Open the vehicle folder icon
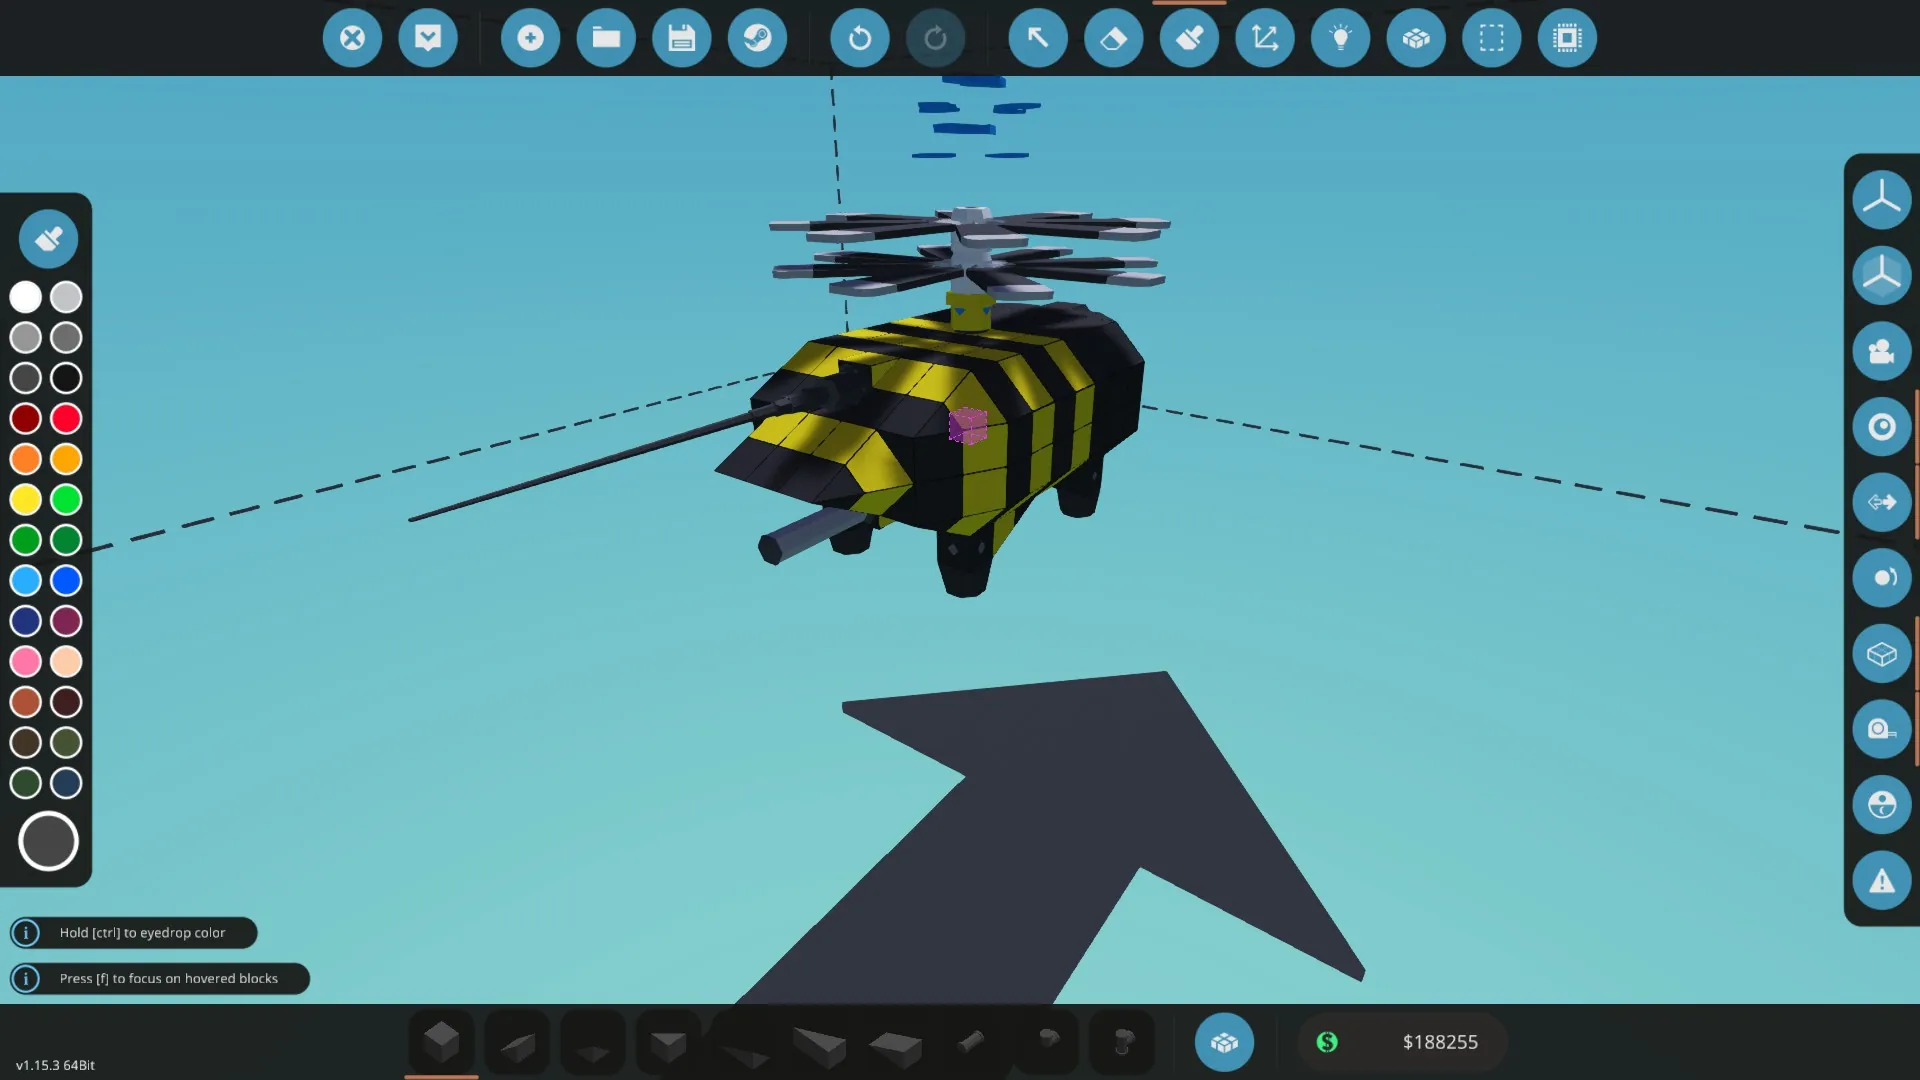Image resolution: width=1920 pixels, height=1080 pixels. click(x=606, y=38)
